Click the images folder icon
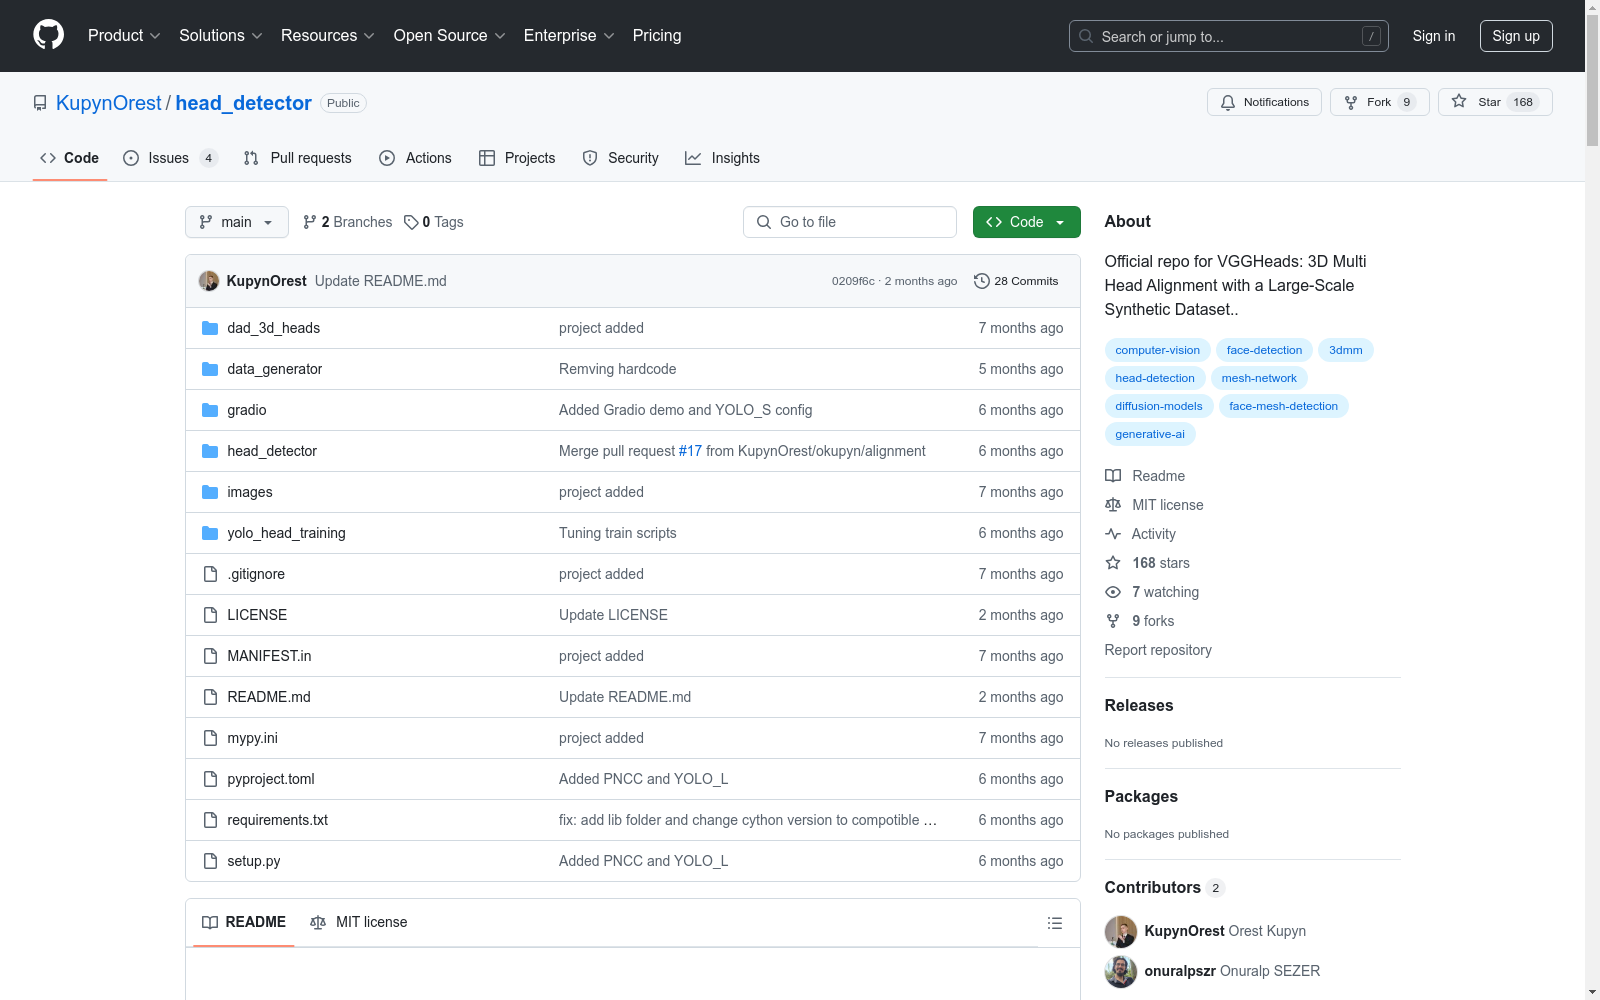The image size is (1600, 1000). pos(210,492)
